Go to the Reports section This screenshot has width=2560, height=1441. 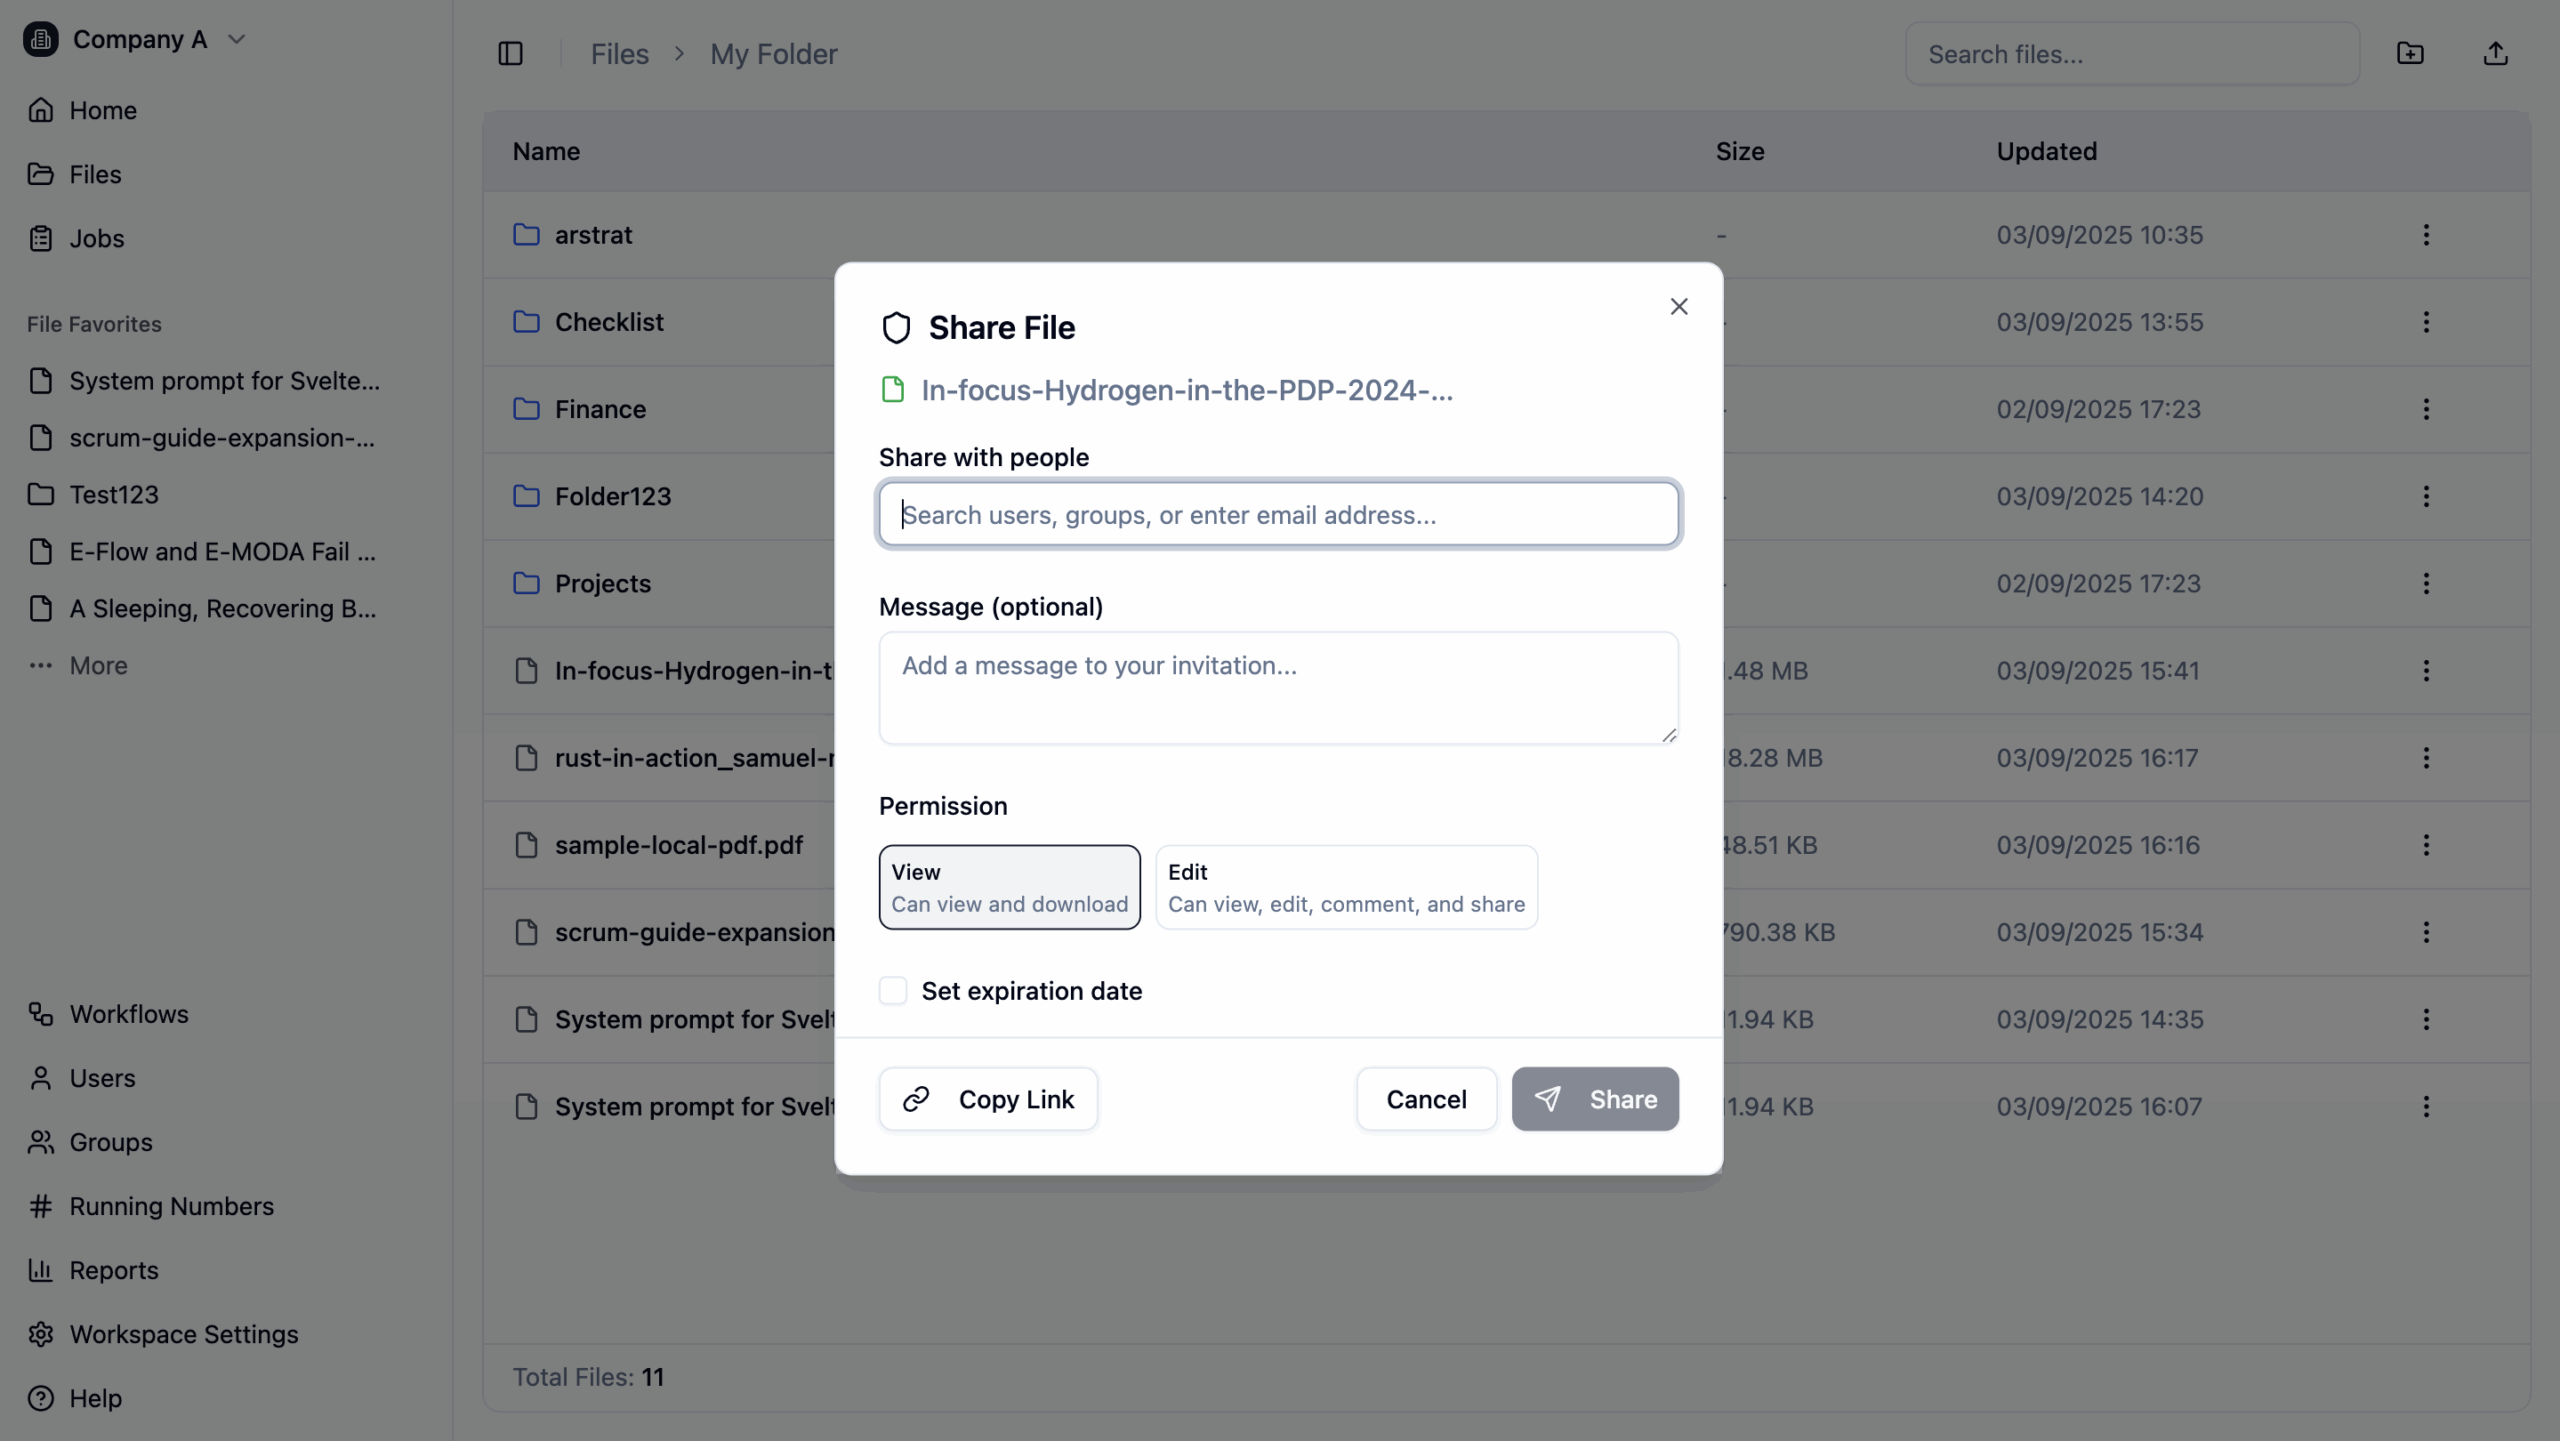point(113,1270)
